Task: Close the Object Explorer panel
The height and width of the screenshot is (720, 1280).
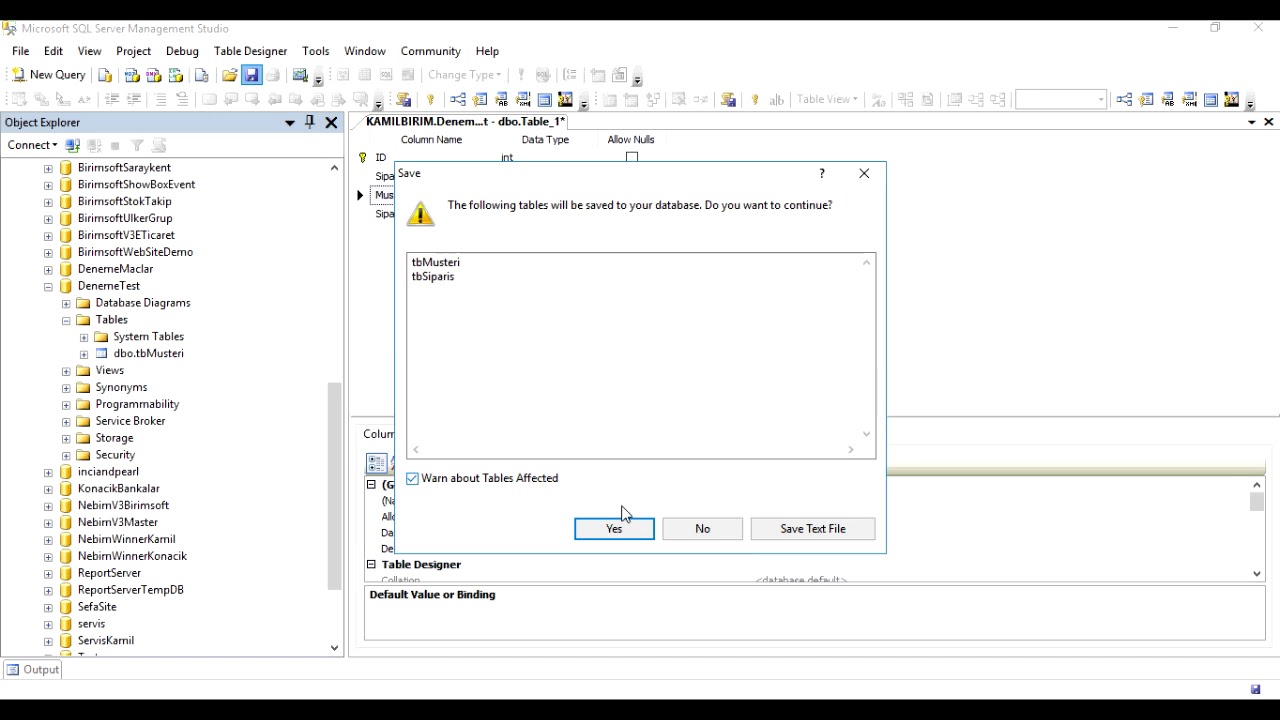Action: pyautogui.click(x=331, y=122)
